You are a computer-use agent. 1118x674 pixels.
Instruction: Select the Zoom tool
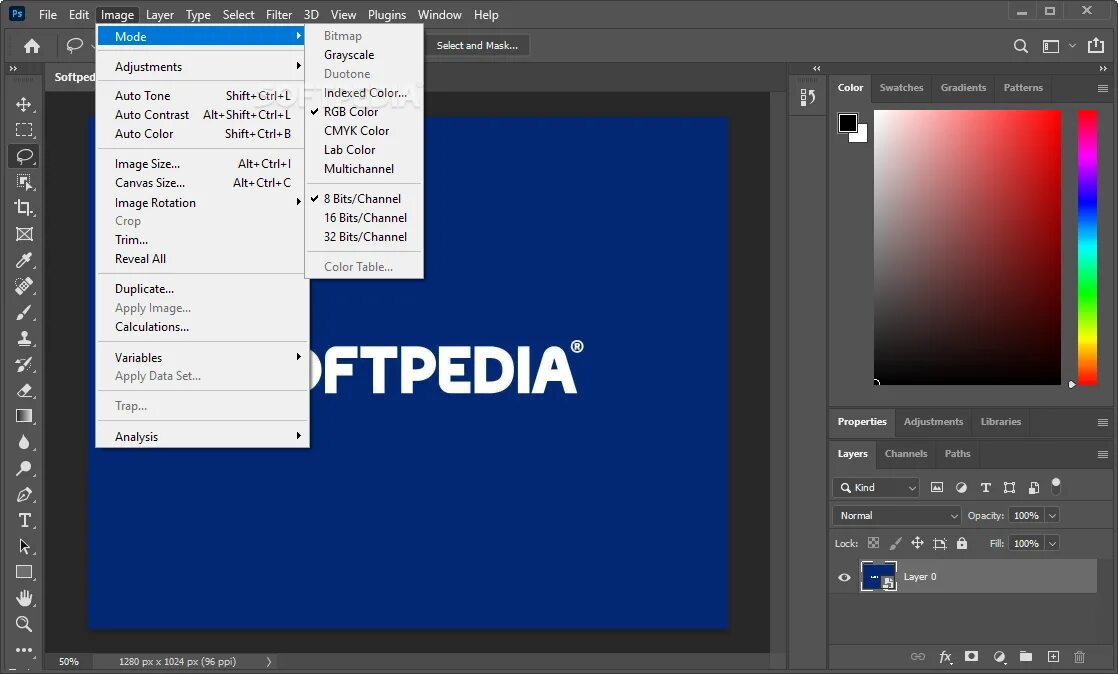24,624
